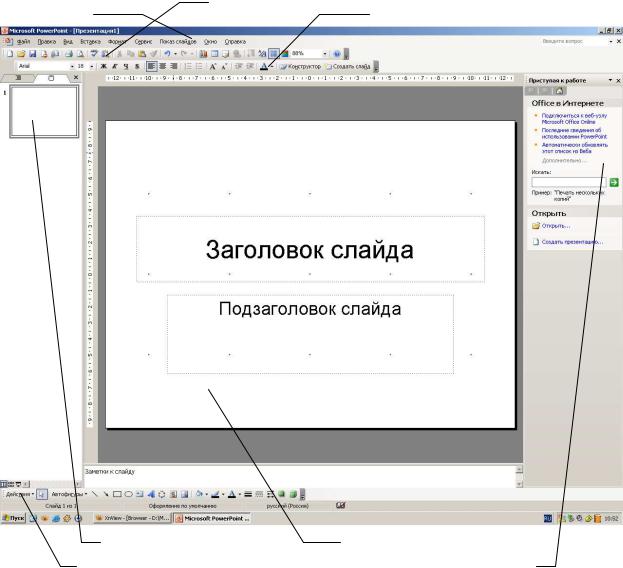The width and height of the screenshot is (623, 568).
Task: Click the Заметки к слайду notes area
Action: click(x=300, y=475)
